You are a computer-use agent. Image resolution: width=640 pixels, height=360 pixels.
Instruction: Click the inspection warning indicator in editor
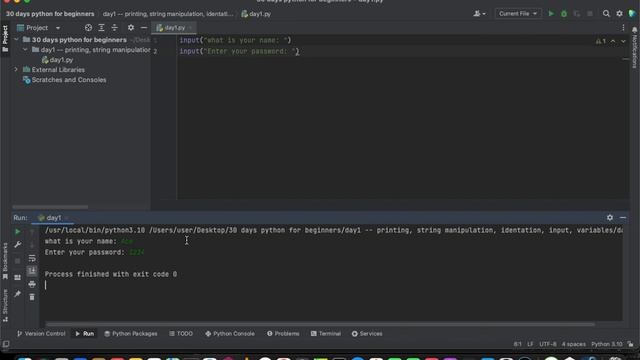click(600, 41)
